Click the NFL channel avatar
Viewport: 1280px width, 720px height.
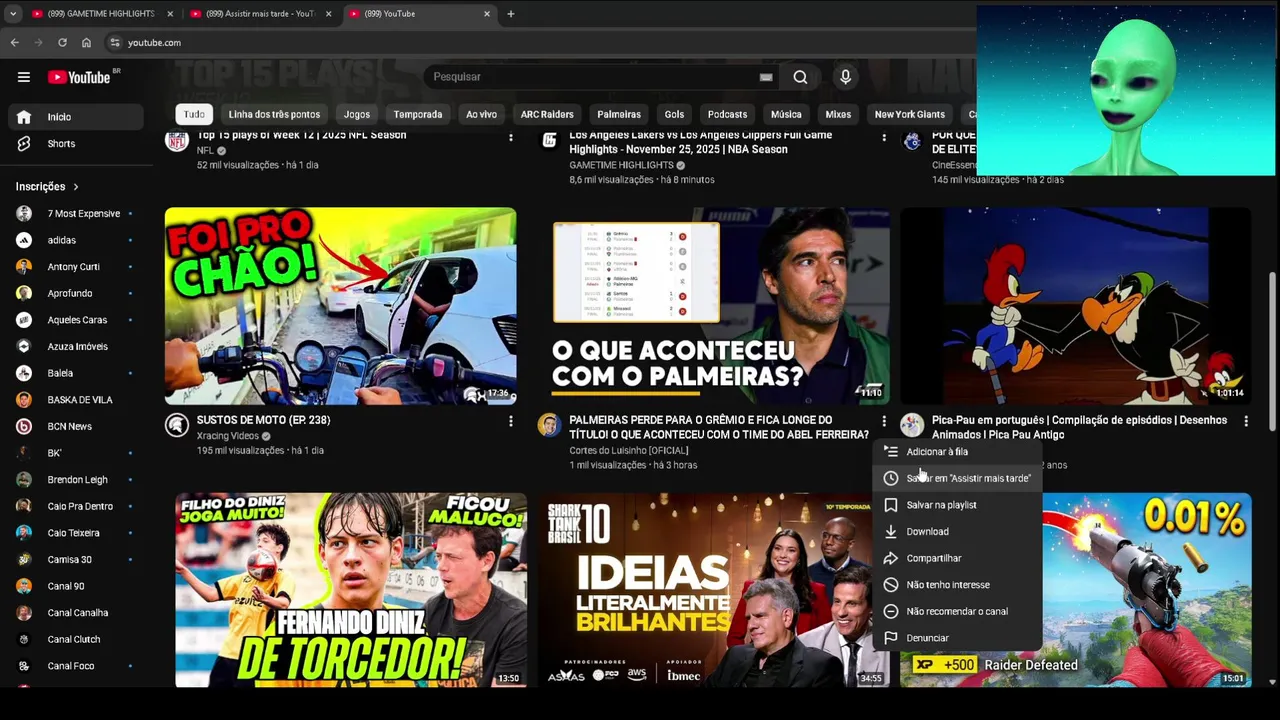tap(177, 140)
